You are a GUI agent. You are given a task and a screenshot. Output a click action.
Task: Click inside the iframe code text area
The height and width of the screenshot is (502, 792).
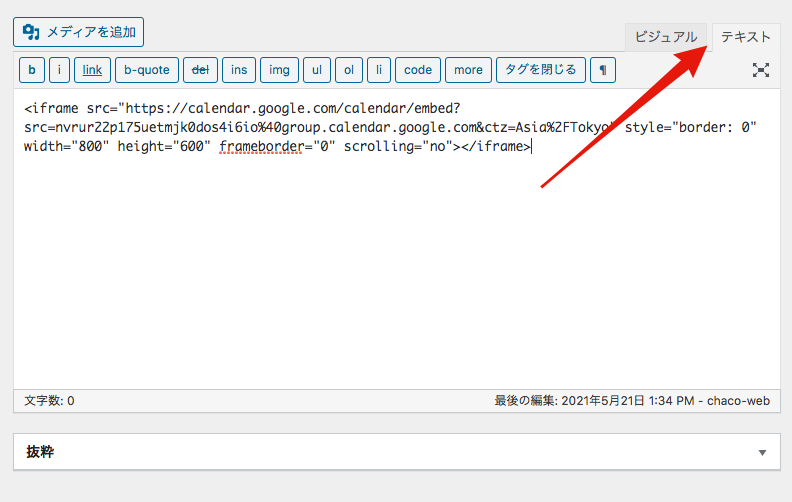point(397,238)
